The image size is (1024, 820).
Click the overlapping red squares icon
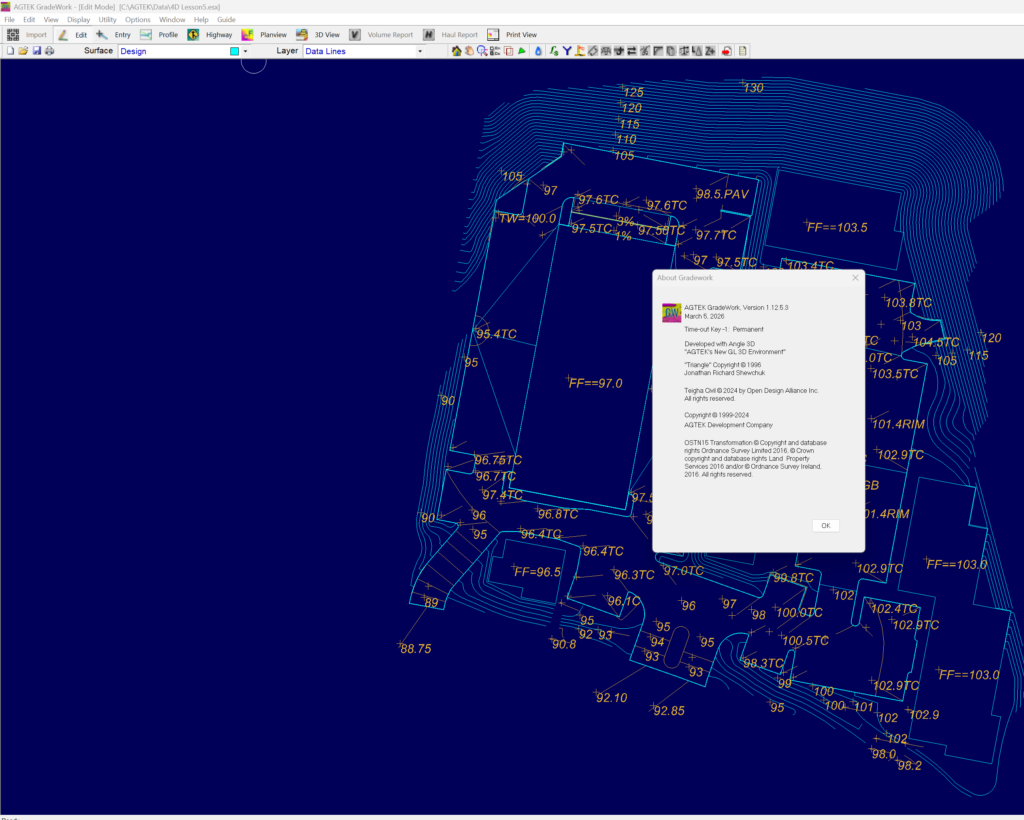(x=509, y=51)
